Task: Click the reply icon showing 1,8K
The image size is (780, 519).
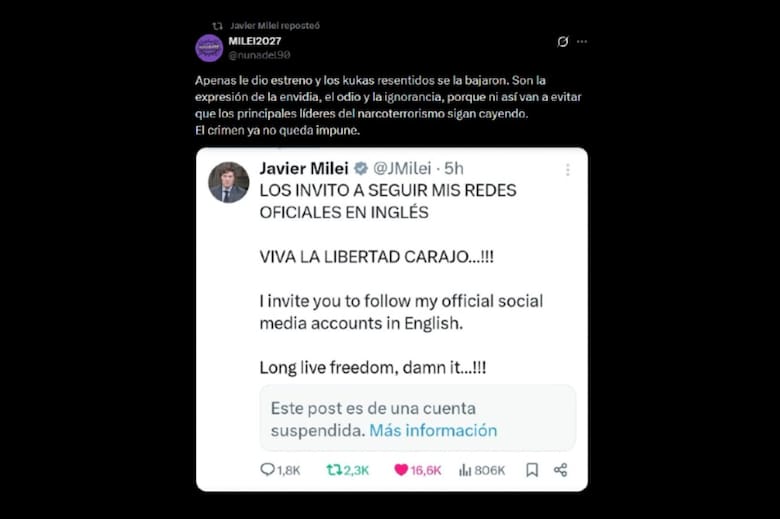Action: coord(268,469)
